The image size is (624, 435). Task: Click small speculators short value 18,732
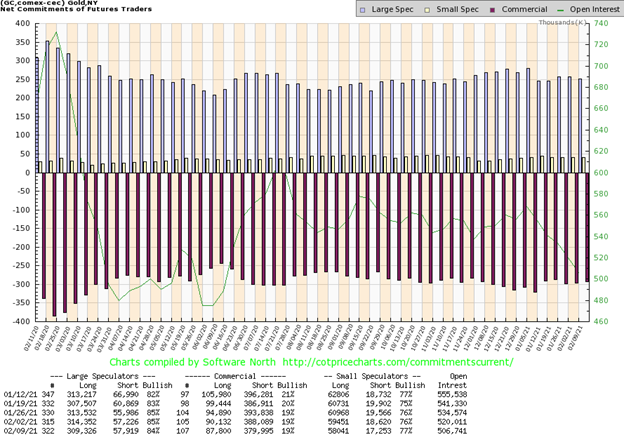click(x=378, y=394)
